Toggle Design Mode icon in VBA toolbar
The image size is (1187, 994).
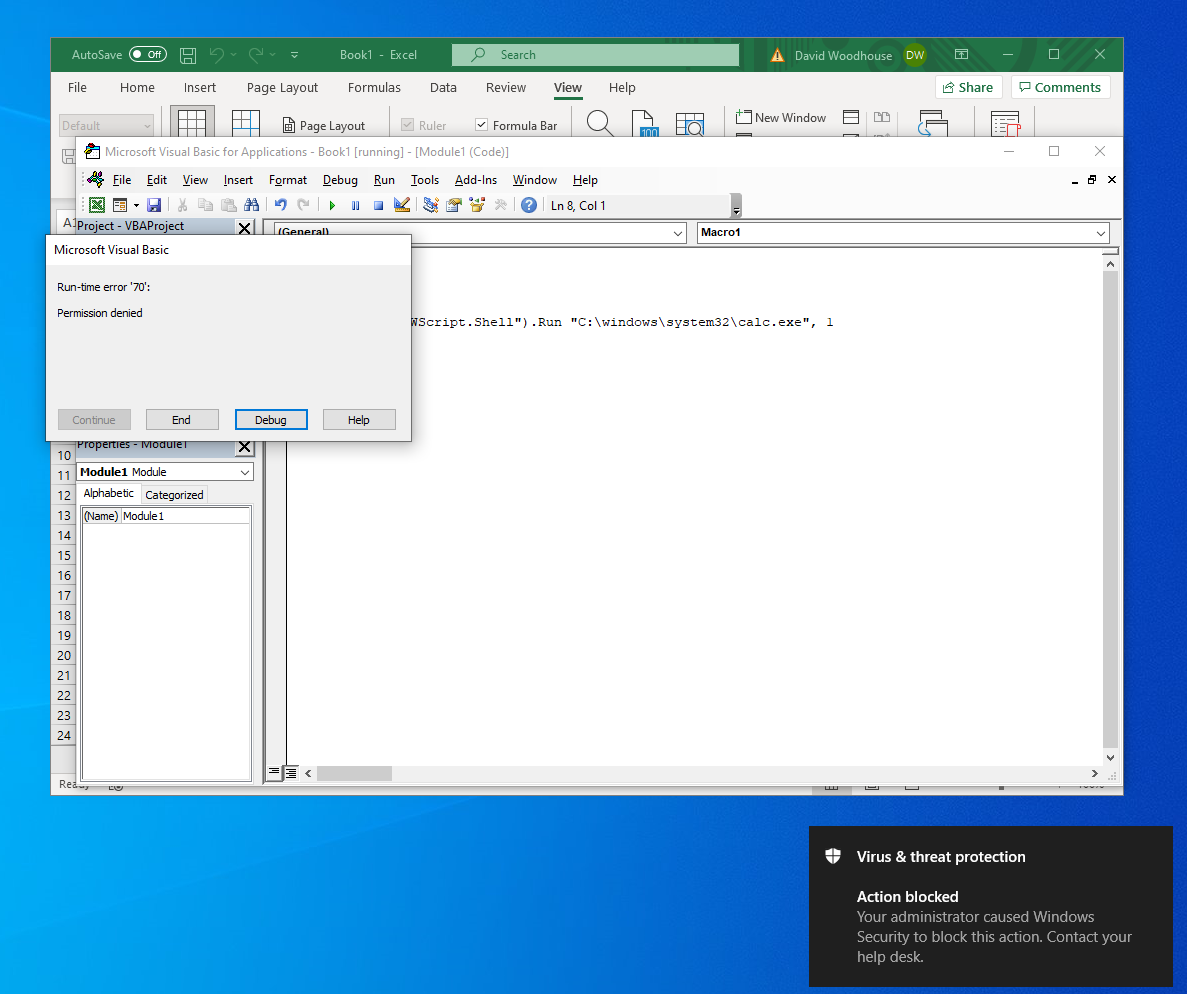click(402, 205)
